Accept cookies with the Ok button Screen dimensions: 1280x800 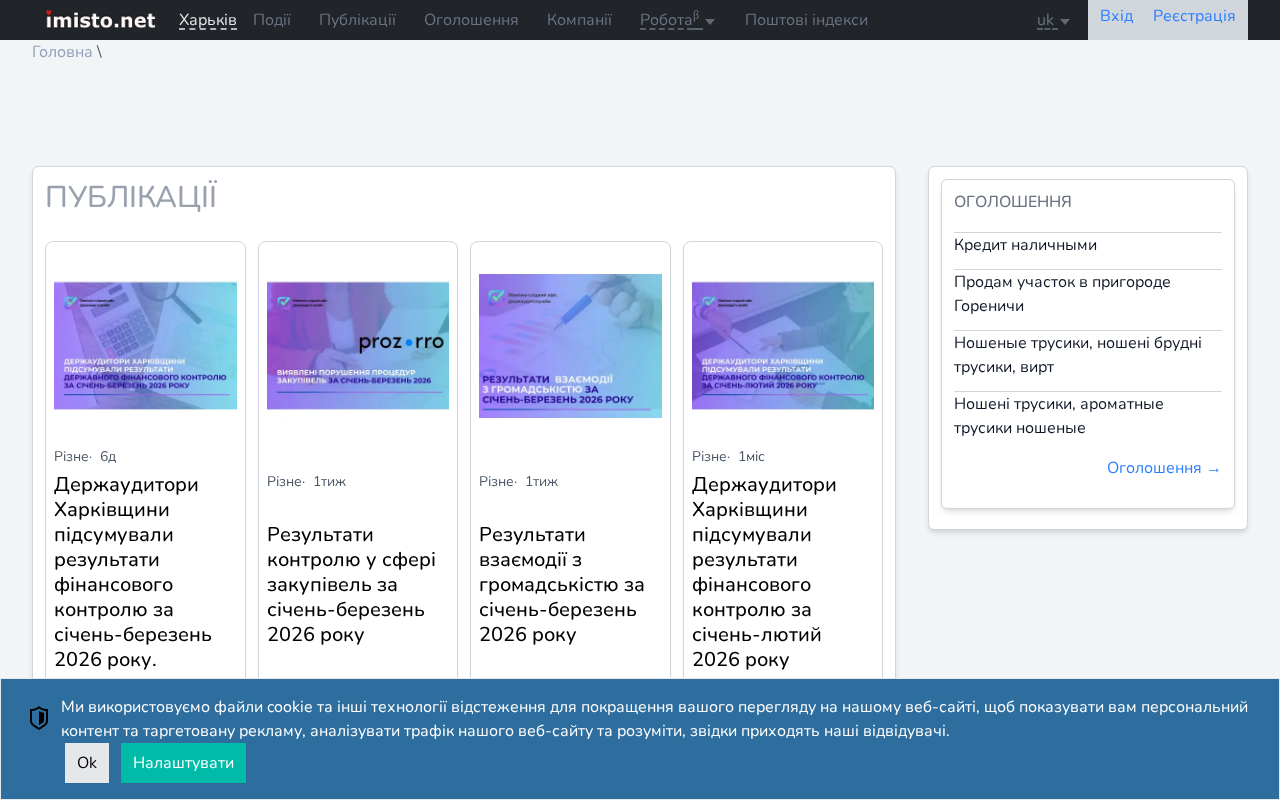[x=87, y=763]
